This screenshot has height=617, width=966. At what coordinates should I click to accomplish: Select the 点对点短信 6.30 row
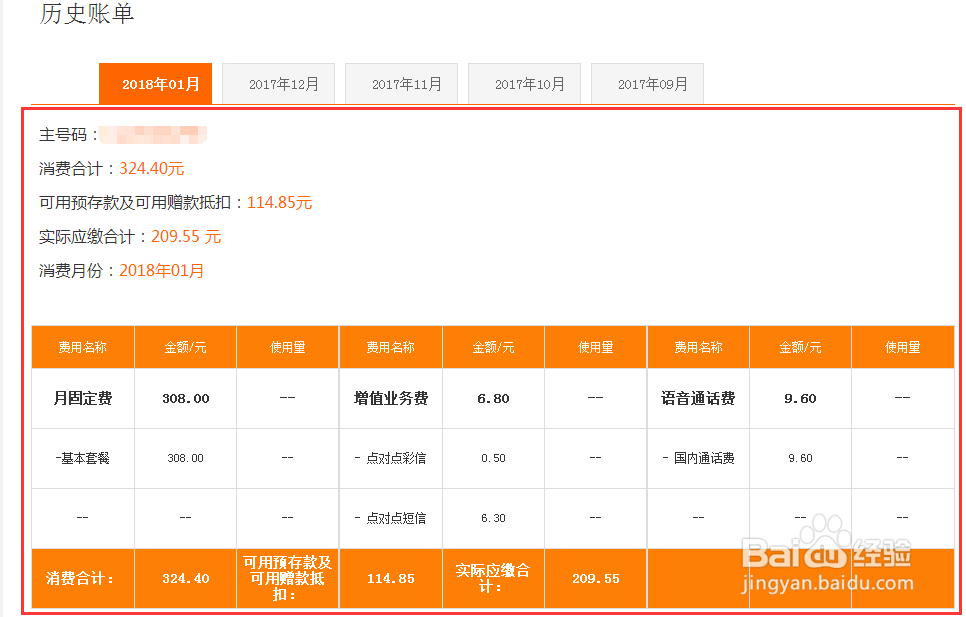click(x=390, y=518)
